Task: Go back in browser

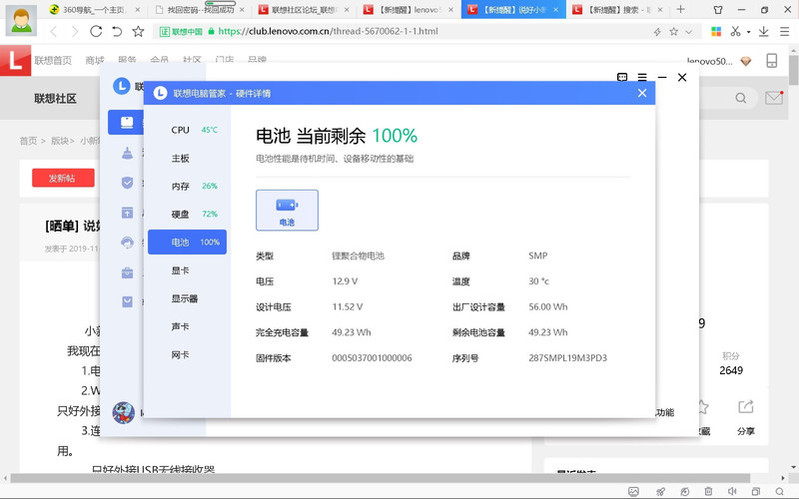Action: [x=54, y=32]
